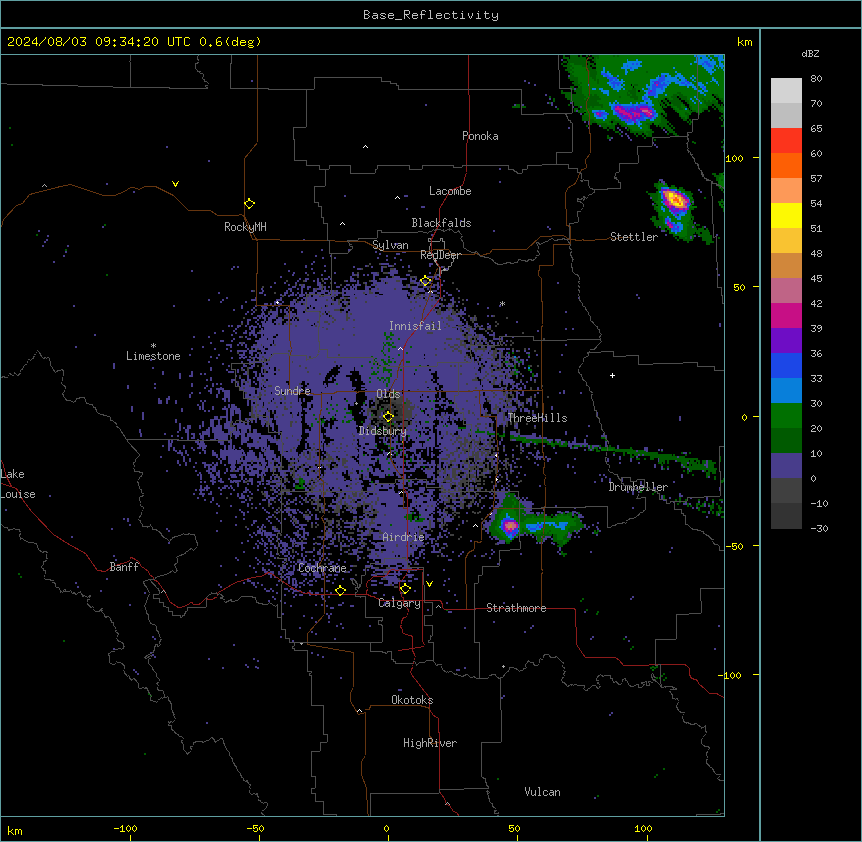Screen dimensions: 862x842
Task: Click the Didsbury town label
Action: [383, 431]
